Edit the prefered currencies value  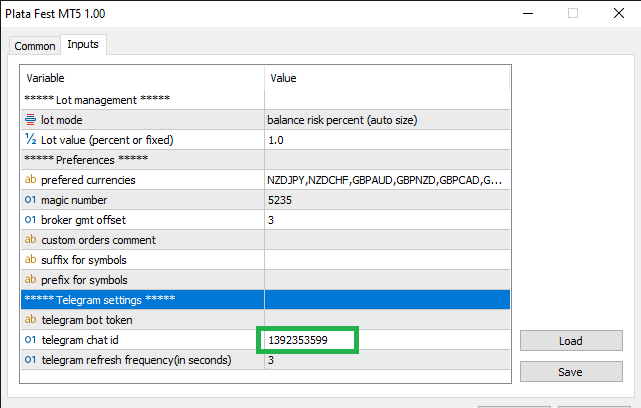click(x=387, y=180)
